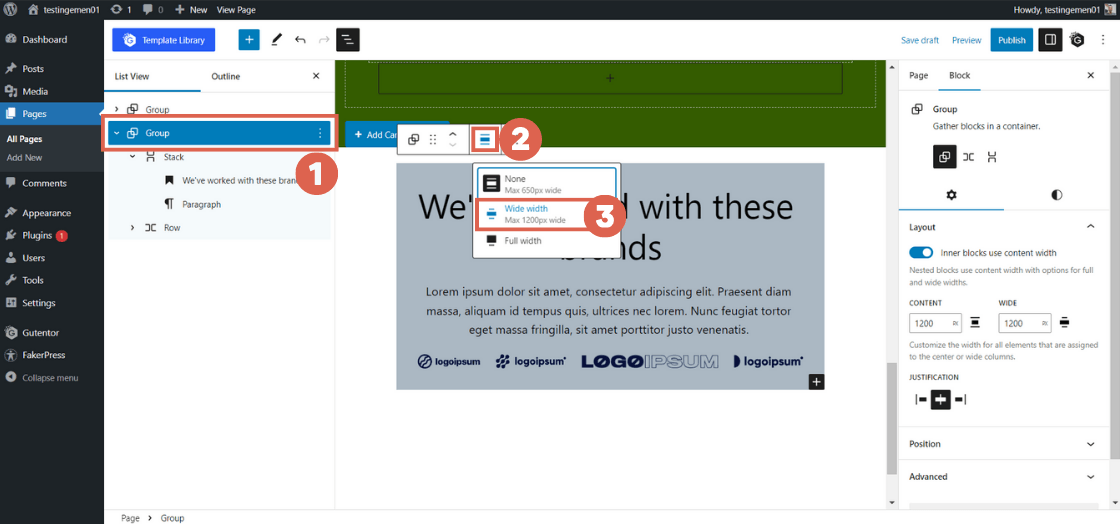This screenshot has height=524, width=1120.
Task: Toggle Inner blocks use content width
Action: coord(921,253)
